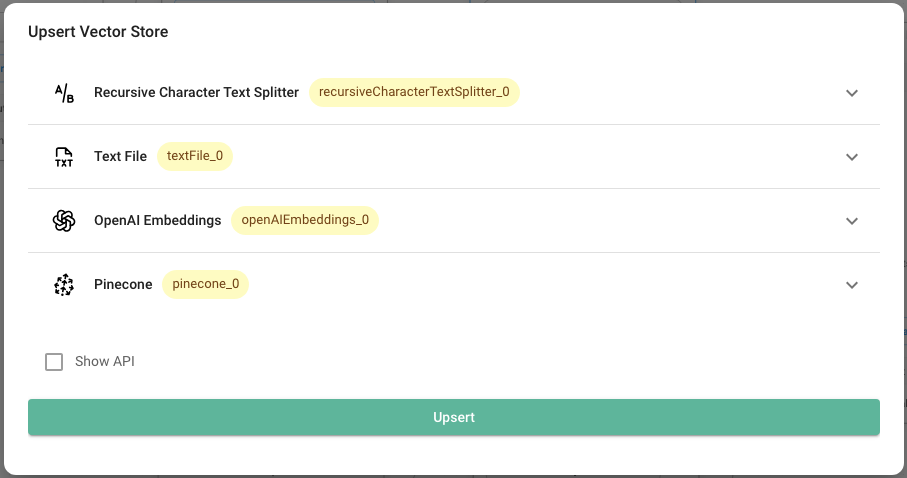The height and width of the screenshot is (478, 907).
Task: Expand the Text File row chevron
Action: tap(852, 157)
